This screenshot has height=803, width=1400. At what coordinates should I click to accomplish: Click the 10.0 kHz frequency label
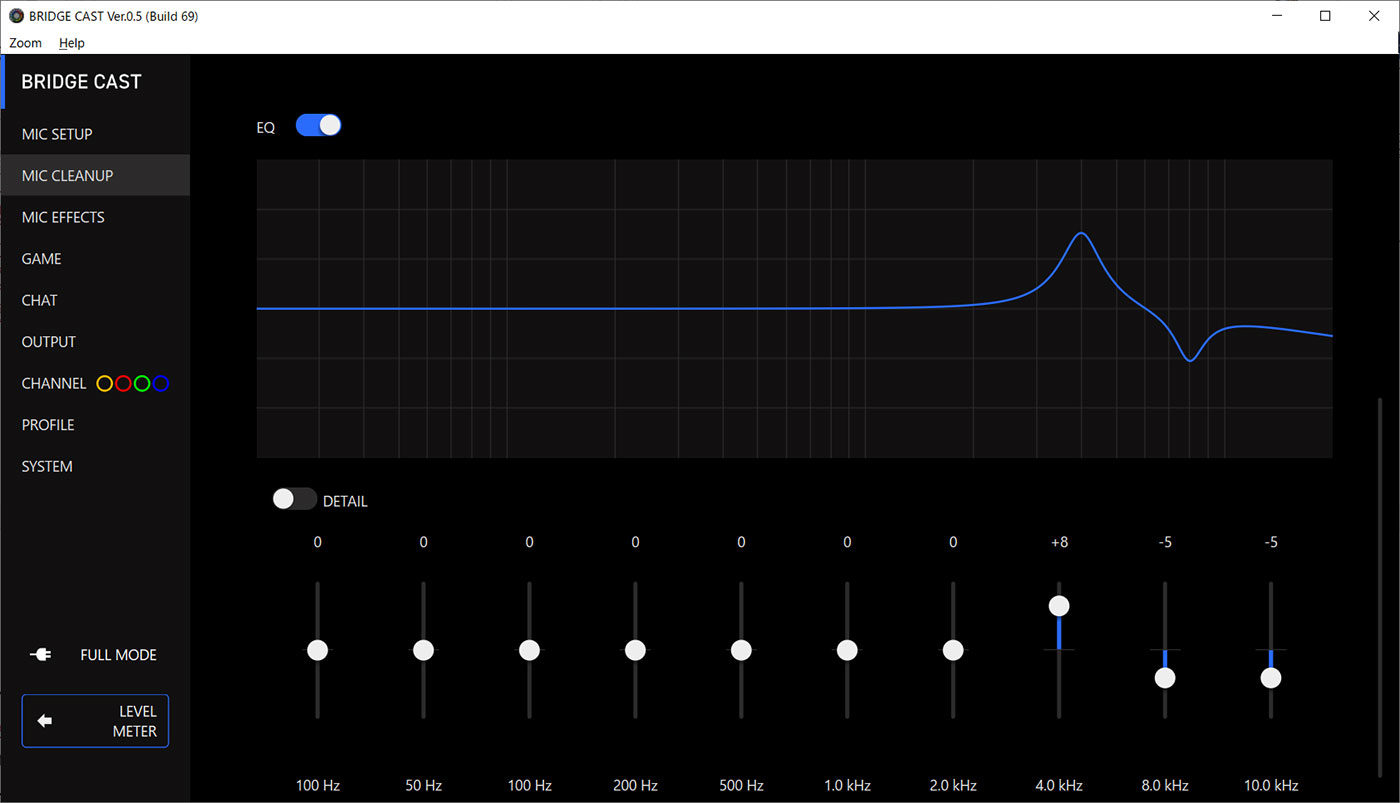(1271, 785)
